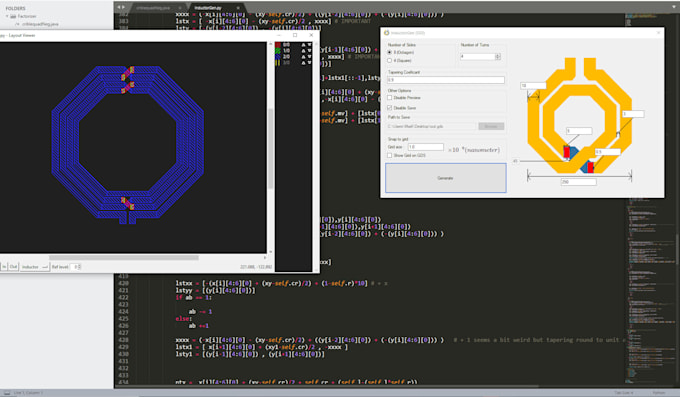This screenshot has width=680, height=397.
Task: Click the up arrow of layer 3/0
Action: (x=304, y=63)
